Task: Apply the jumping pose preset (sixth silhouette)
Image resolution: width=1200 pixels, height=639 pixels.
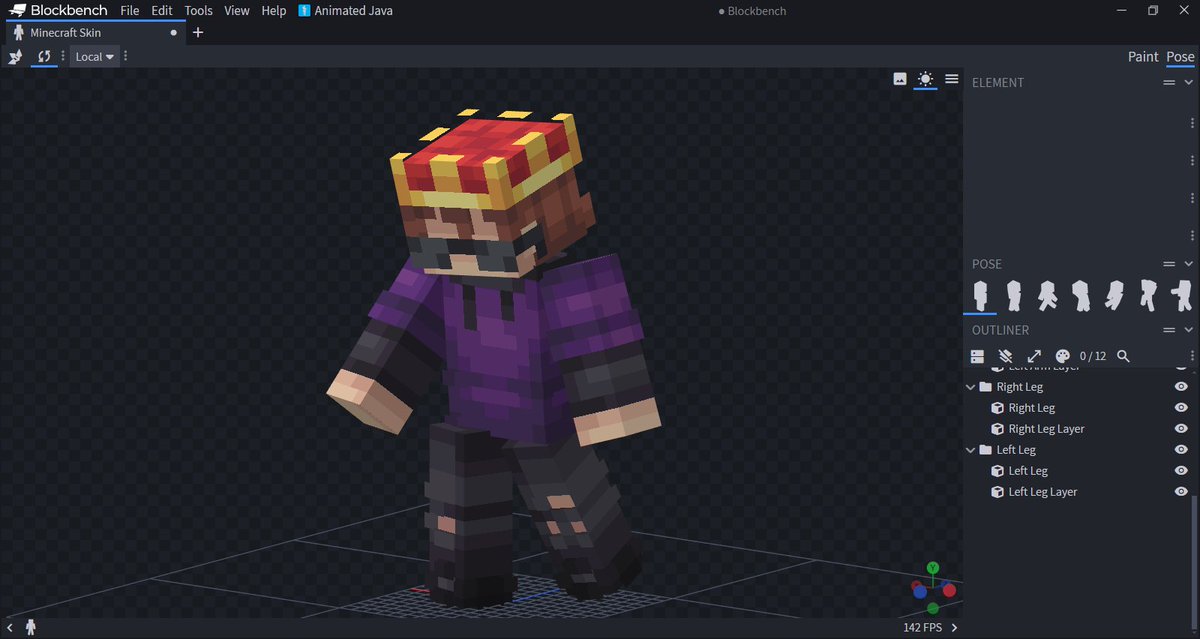Action: 1148,294
